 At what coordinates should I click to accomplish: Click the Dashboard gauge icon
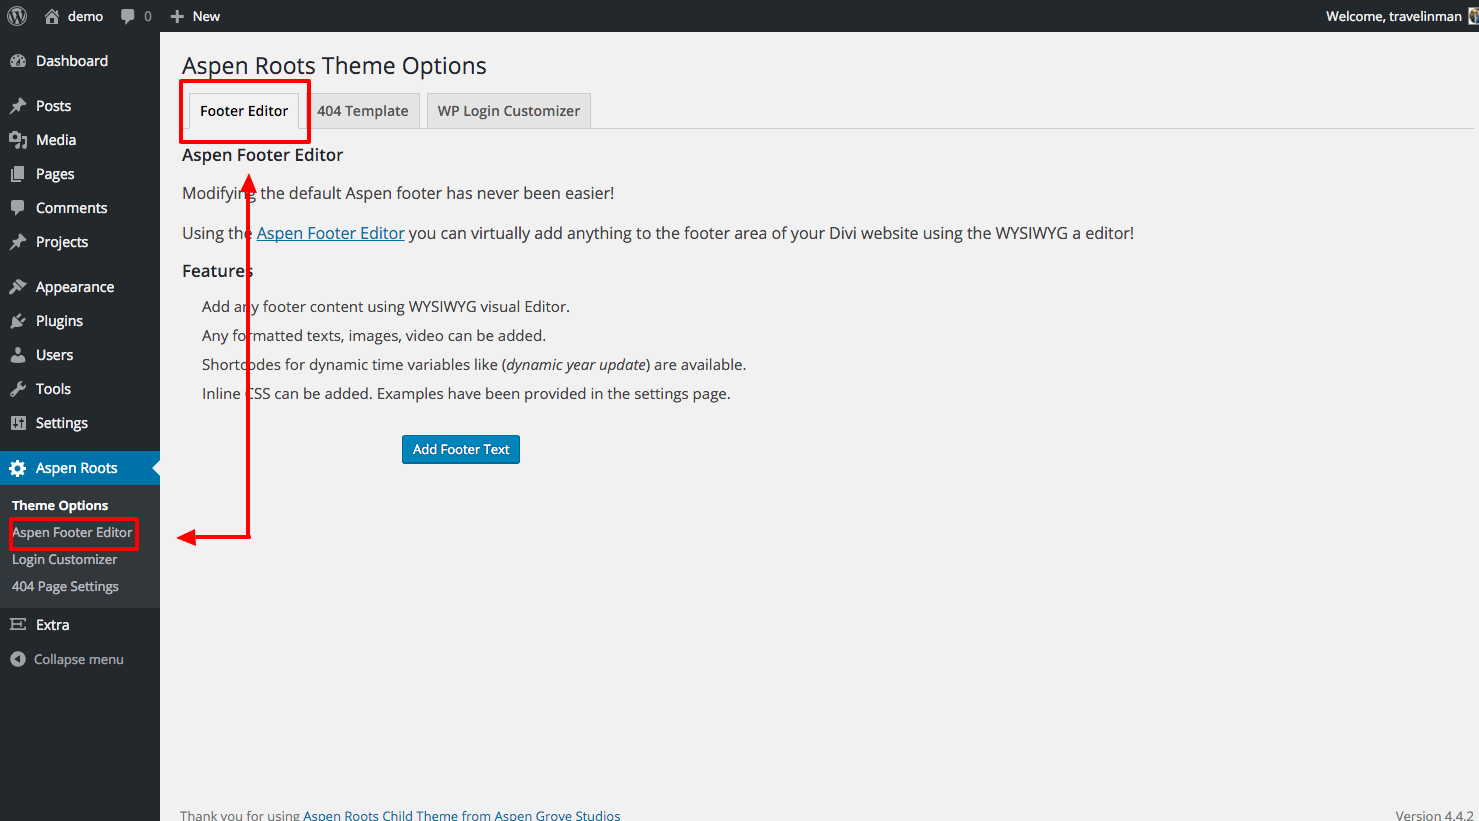(18, 61)
